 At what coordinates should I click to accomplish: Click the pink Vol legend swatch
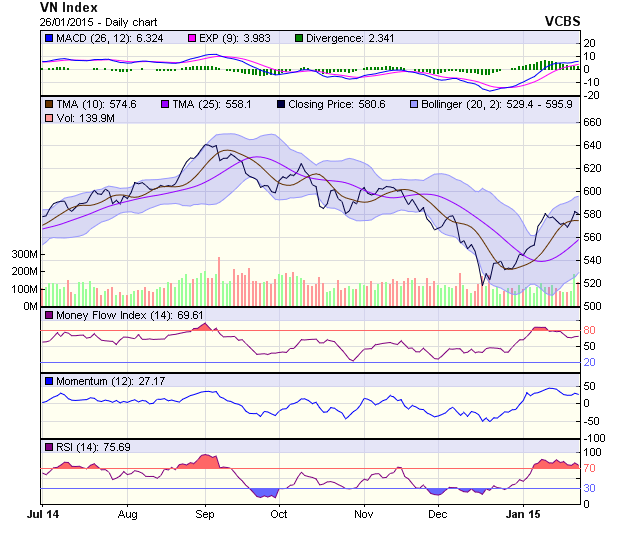click(47, 118)
